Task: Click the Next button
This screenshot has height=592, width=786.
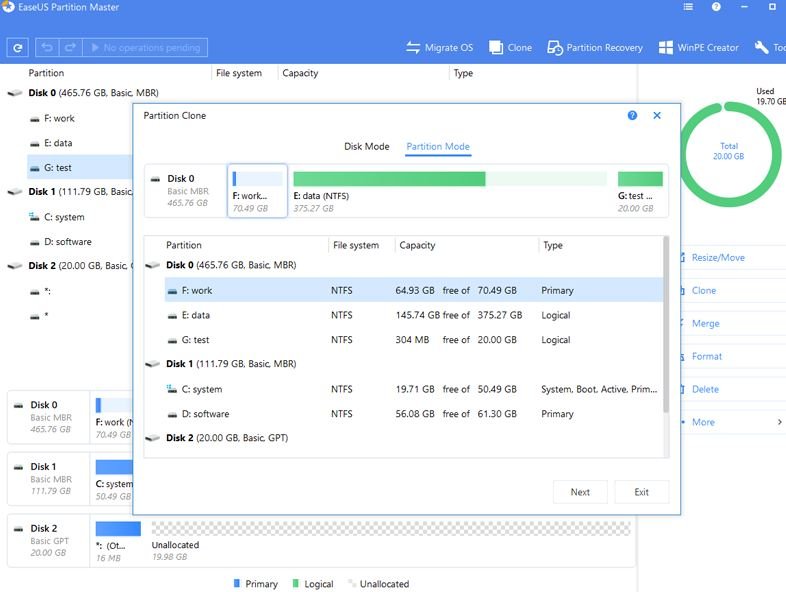Action: click(580, 492)
